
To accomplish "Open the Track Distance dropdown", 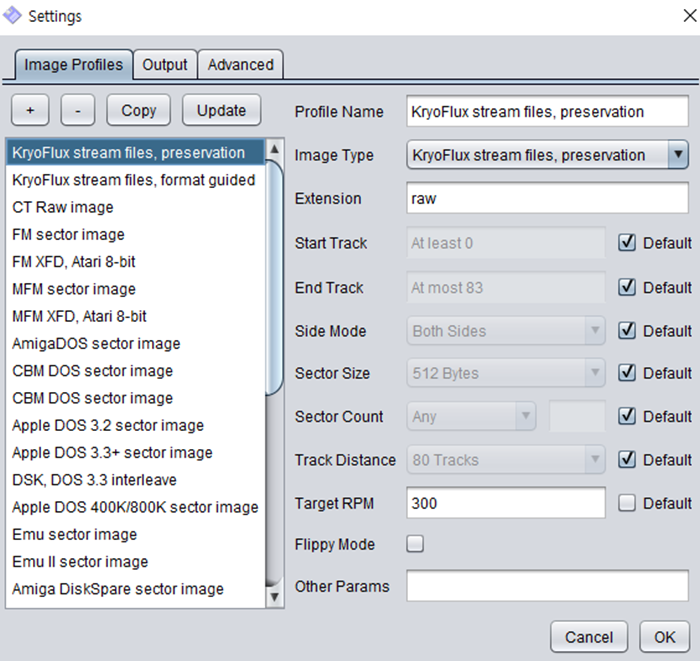I will pos(506,460).
